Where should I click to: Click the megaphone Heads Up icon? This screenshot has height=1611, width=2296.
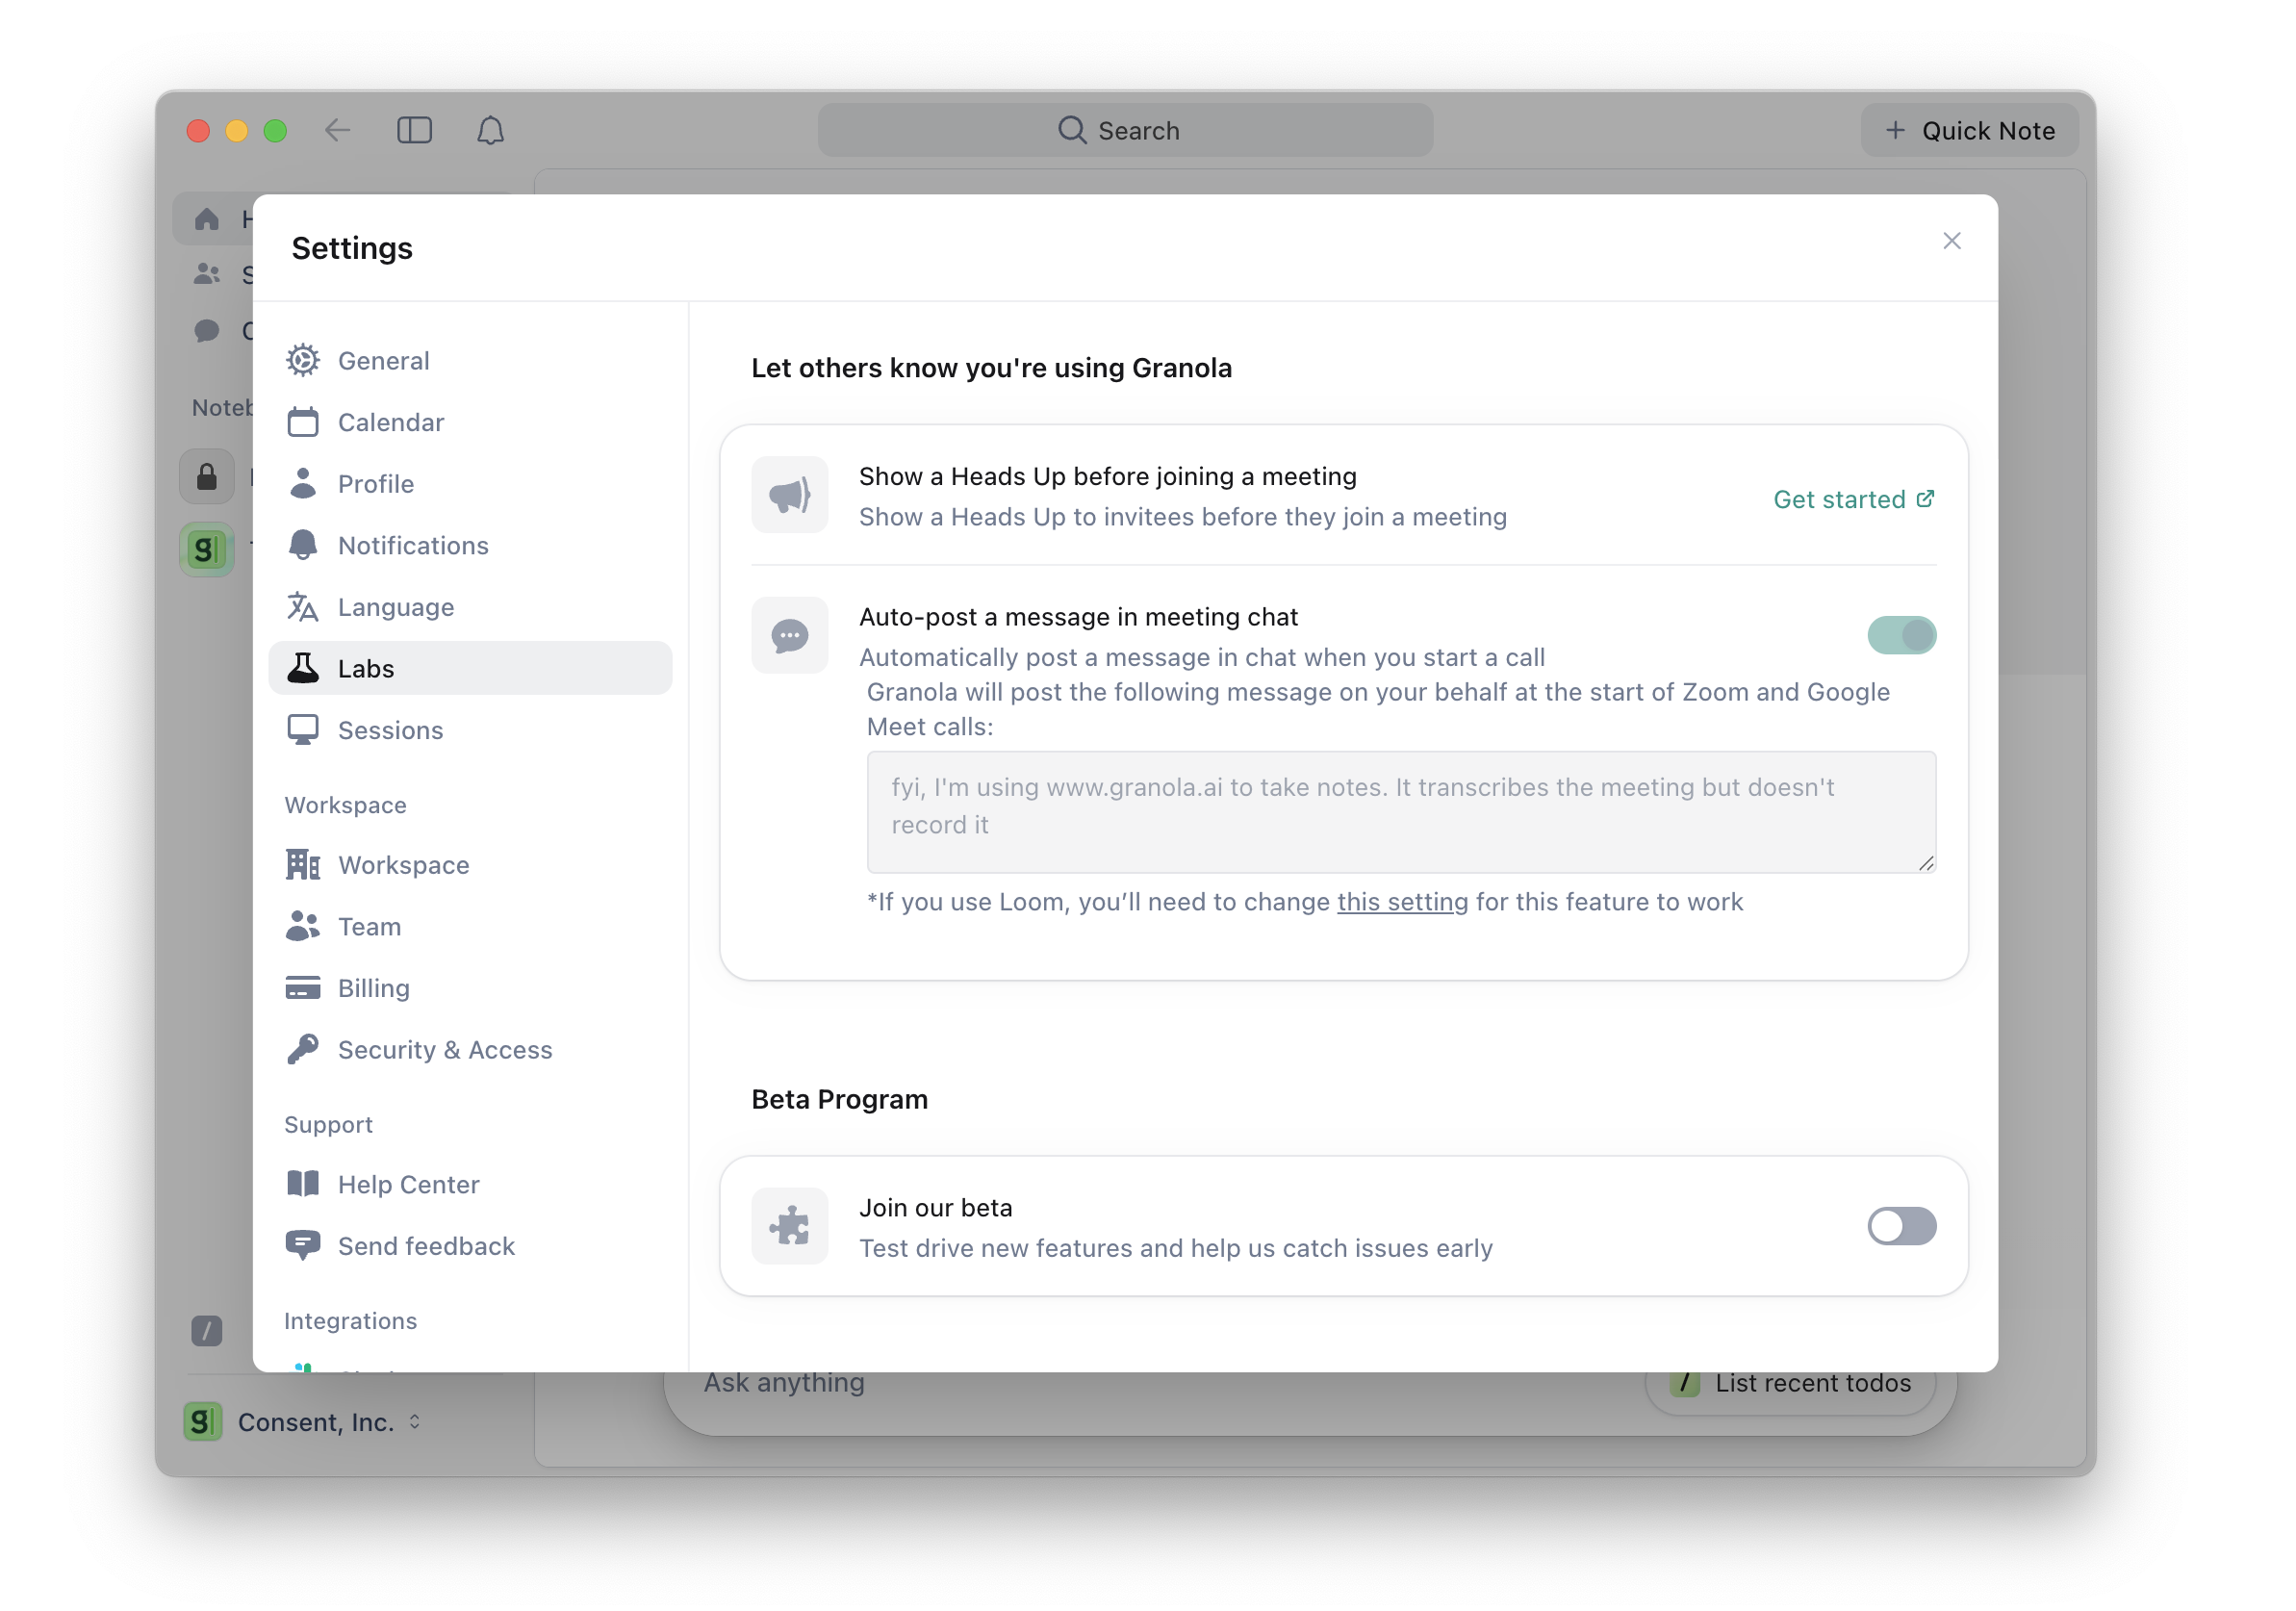pyautogui.click(x=789, y=495)
